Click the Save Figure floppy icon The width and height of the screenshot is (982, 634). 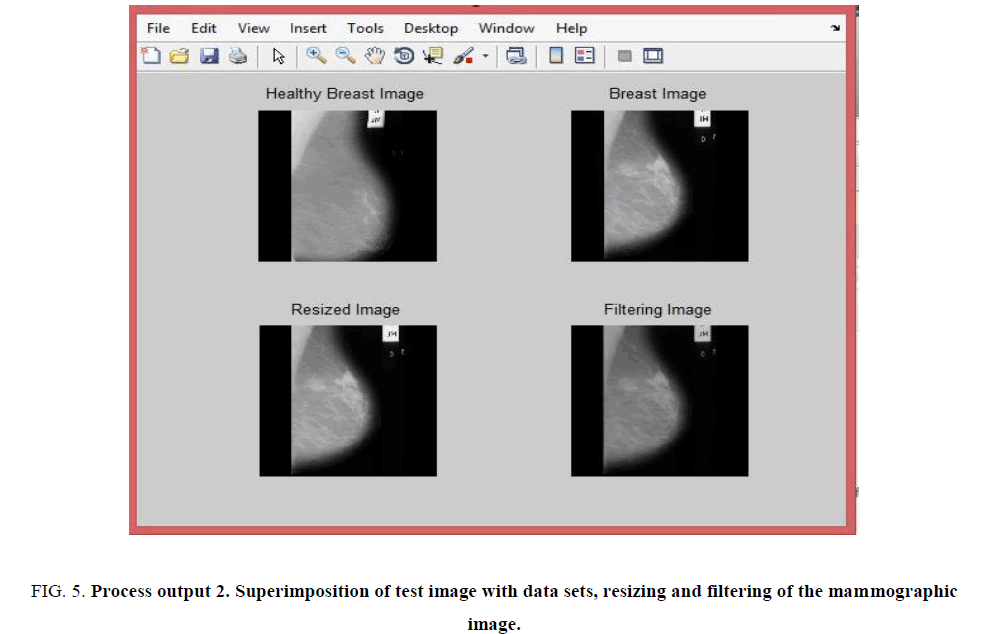[x=209, y=56]
